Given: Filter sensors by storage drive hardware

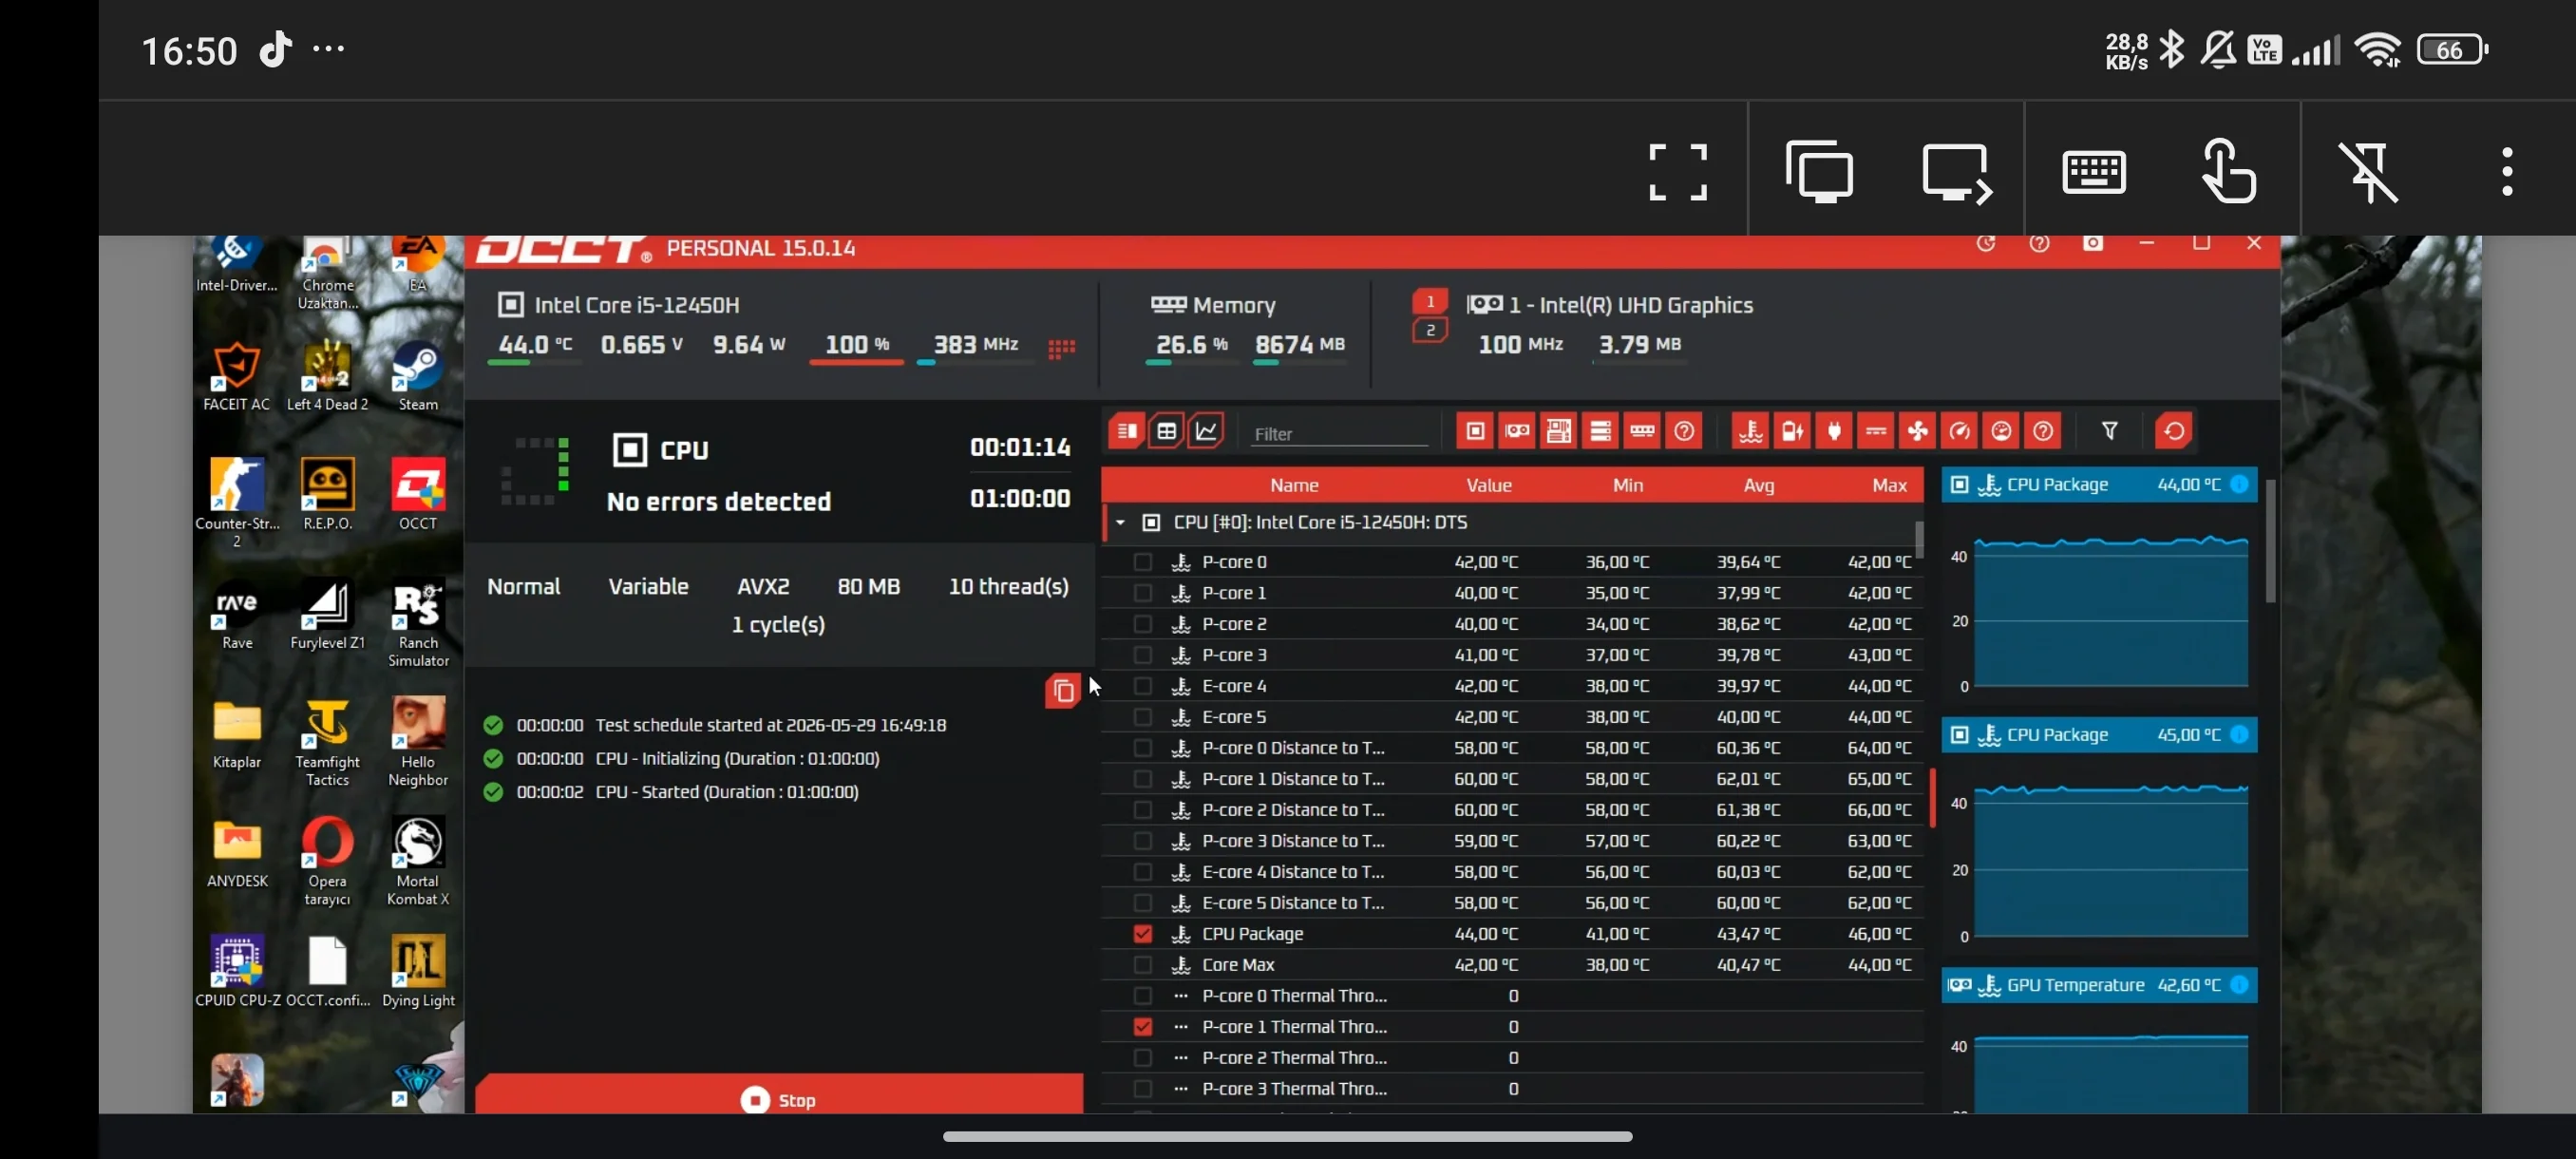Looking at the screenshot, I should tap(1600, 431).
